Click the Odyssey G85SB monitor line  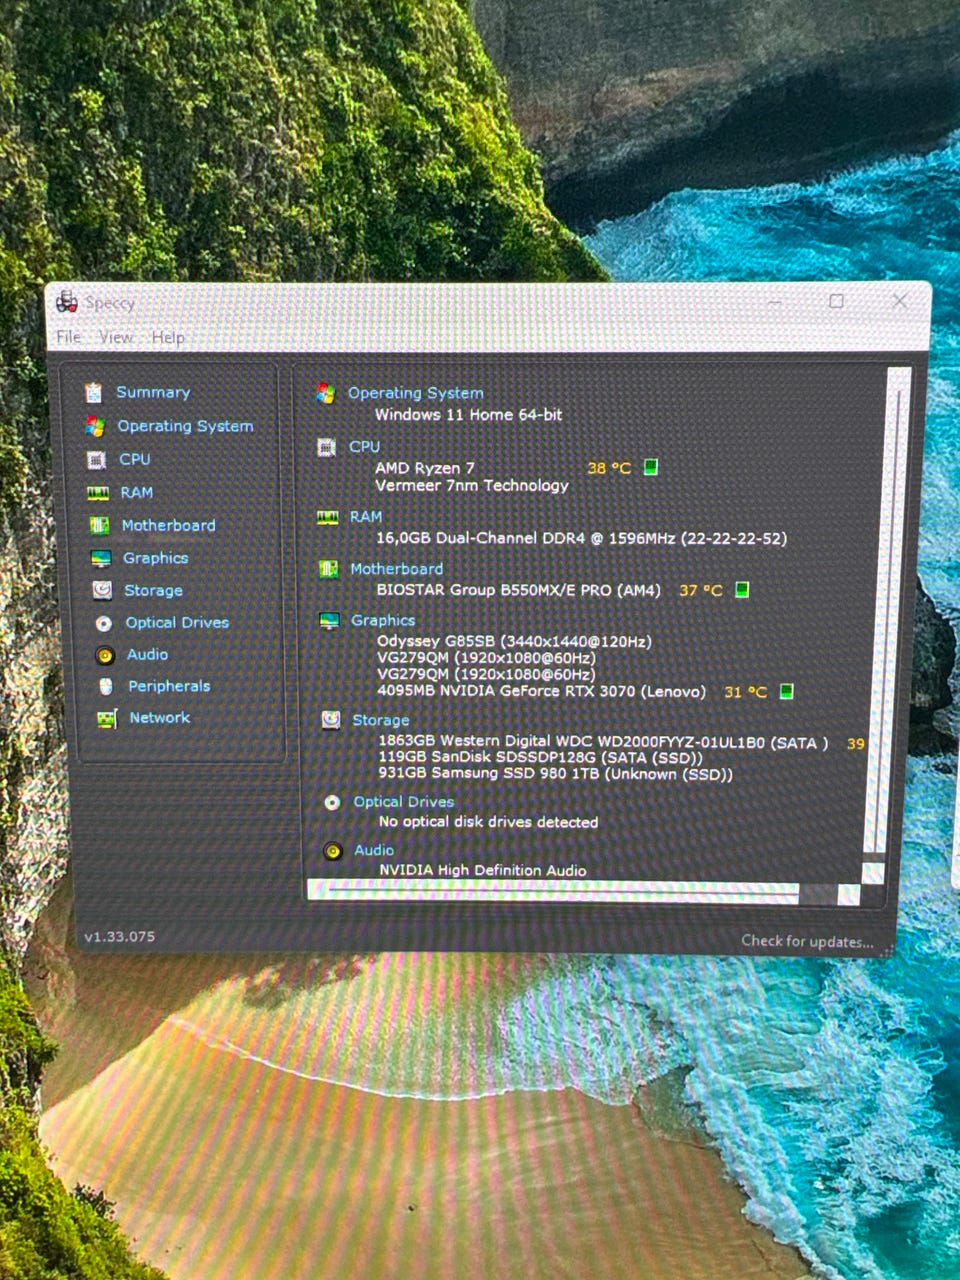point(514,641)
